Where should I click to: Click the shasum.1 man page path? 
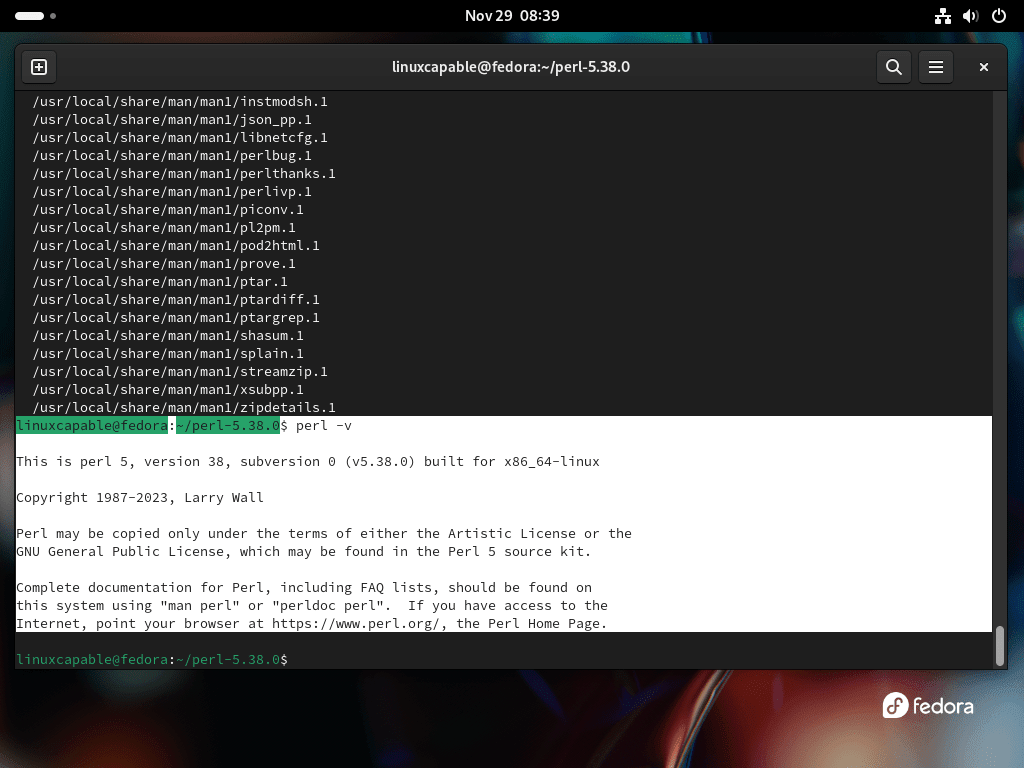click(x=168, y=336)
